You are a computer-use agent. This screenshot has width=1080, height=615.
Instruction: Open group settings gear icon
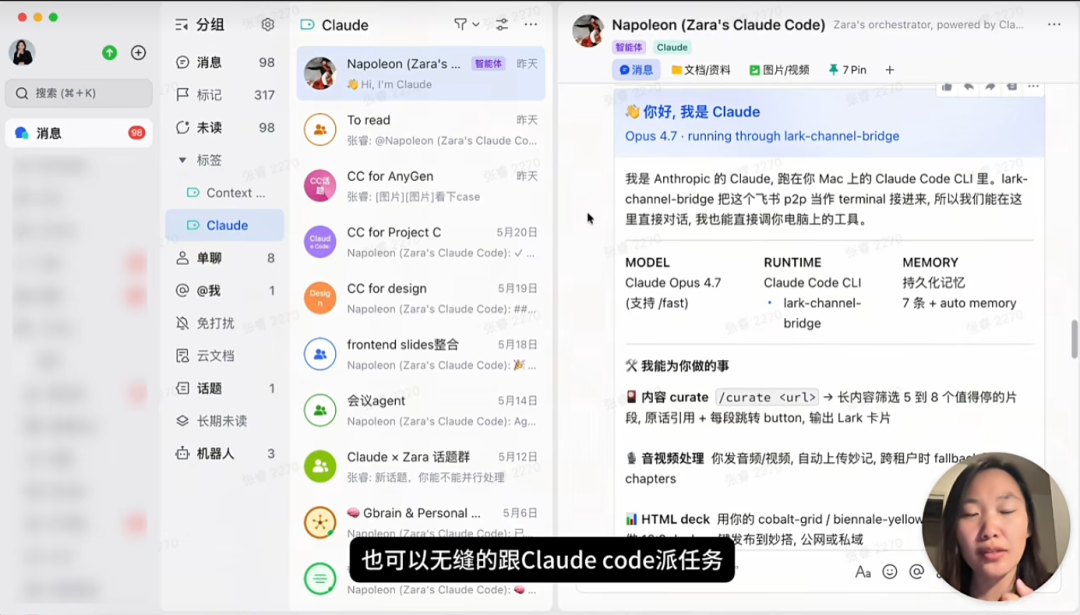point(267,25)
